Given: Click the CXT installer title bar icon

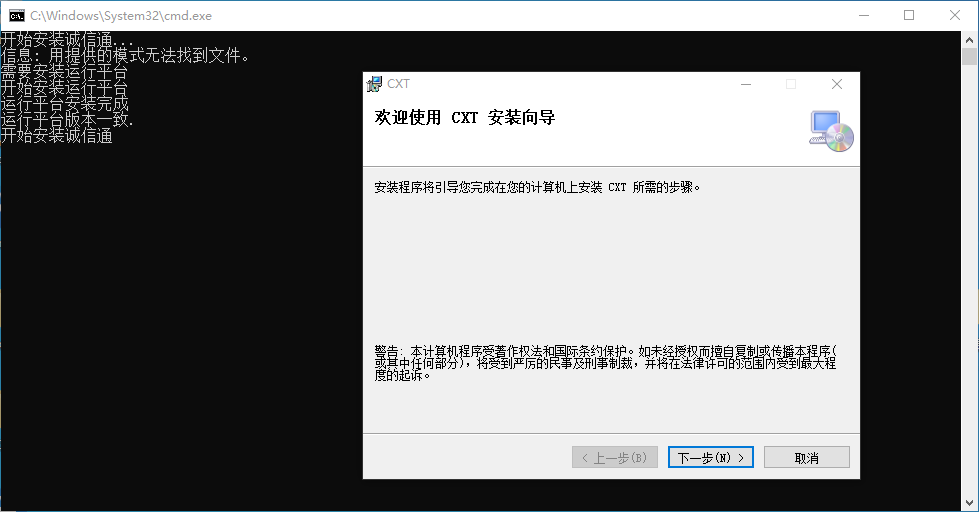Looking at the screenshot, I should click(x=374, y=84).
